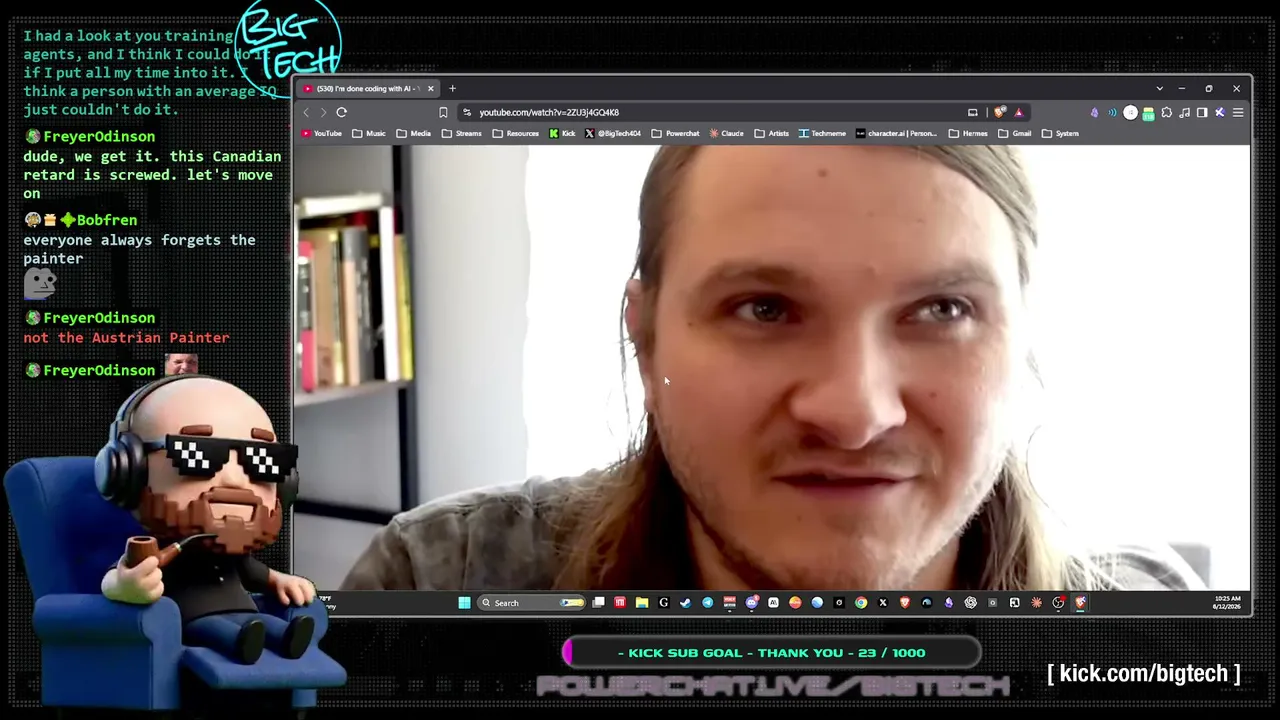The height and width of the screenshot is (720, 1280).
Task: Expand the Music bookmarks folder
Action: (369, 133)
